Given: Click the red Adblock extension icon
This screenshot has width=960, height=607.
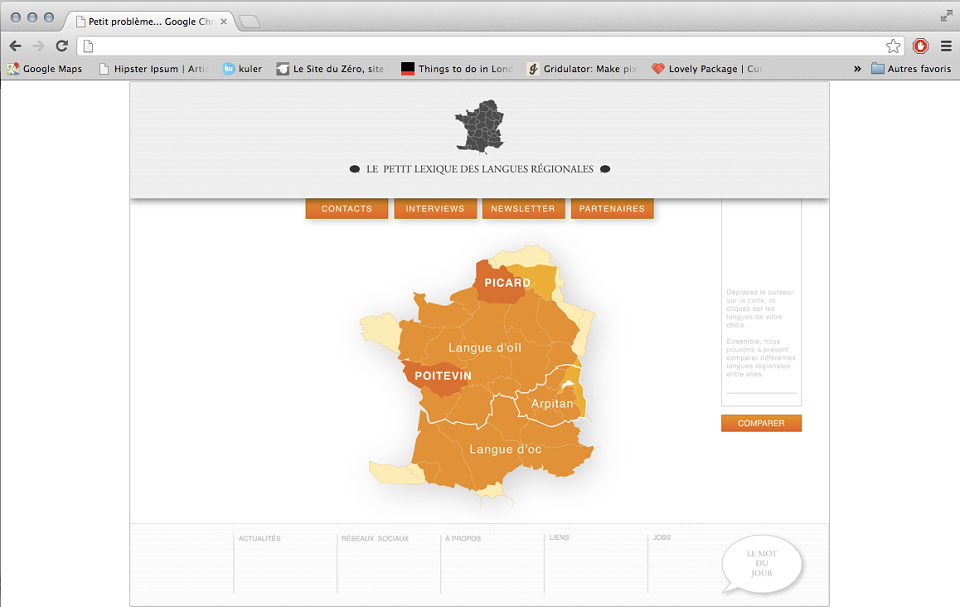Looking at the screenshot, I should [920, 46].
